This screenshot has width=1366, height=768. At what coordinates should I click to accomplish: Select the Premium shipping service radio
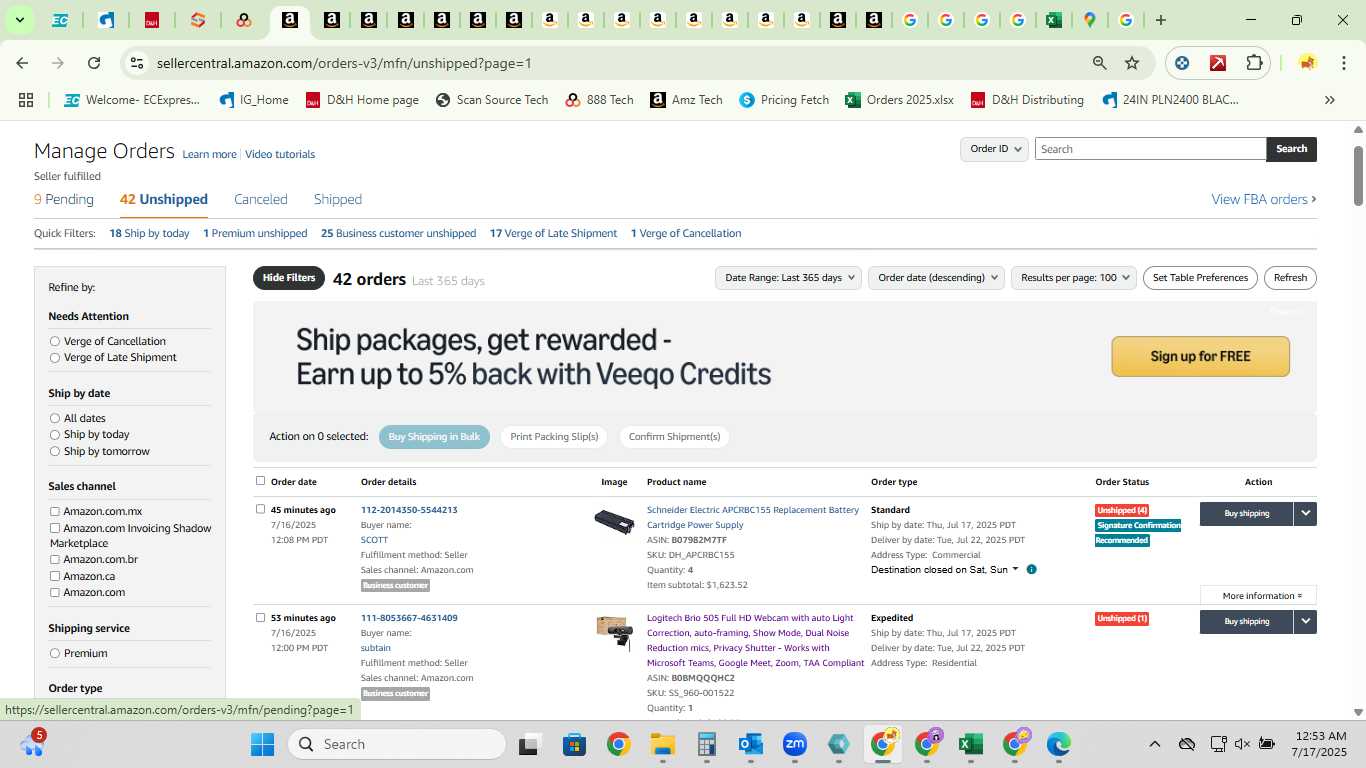pos(55,653)
